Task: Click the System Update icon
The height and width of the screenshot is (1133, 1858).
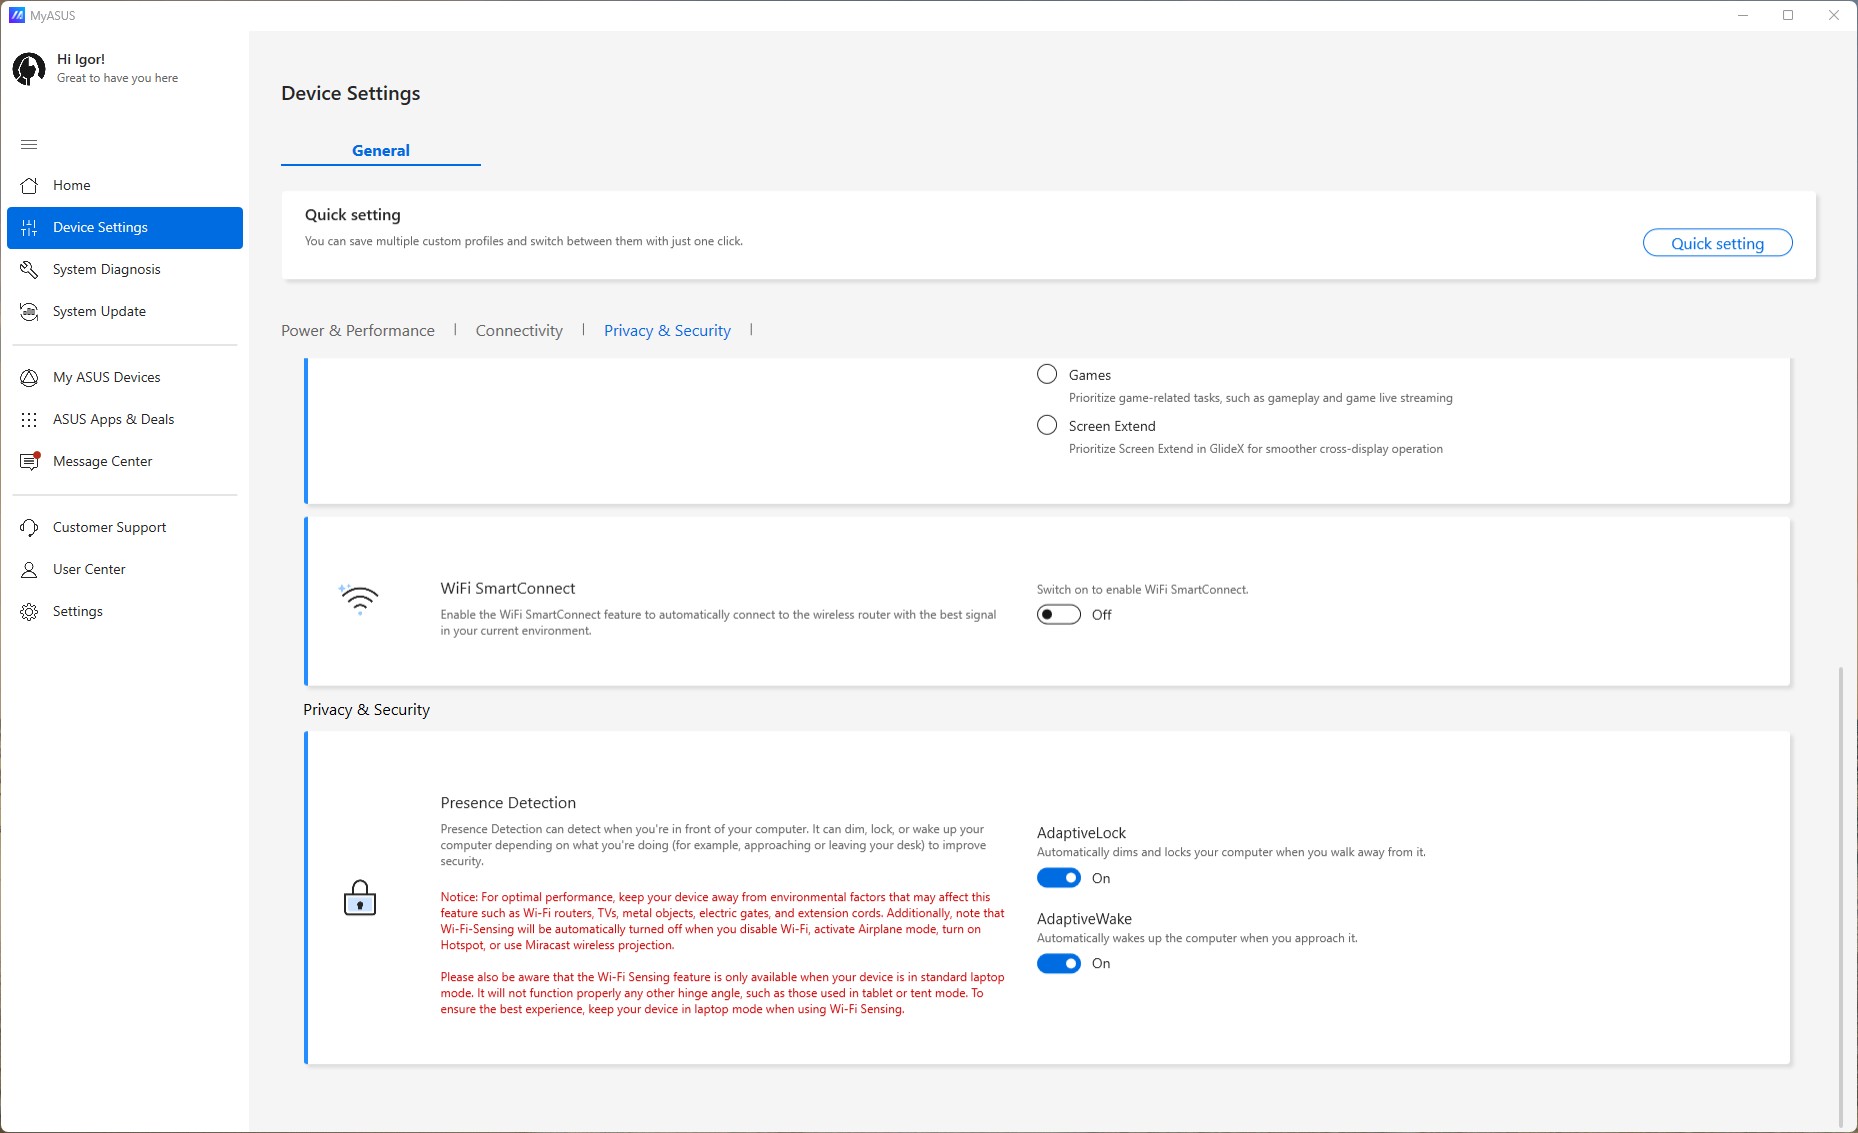Action: click(29, 312)
